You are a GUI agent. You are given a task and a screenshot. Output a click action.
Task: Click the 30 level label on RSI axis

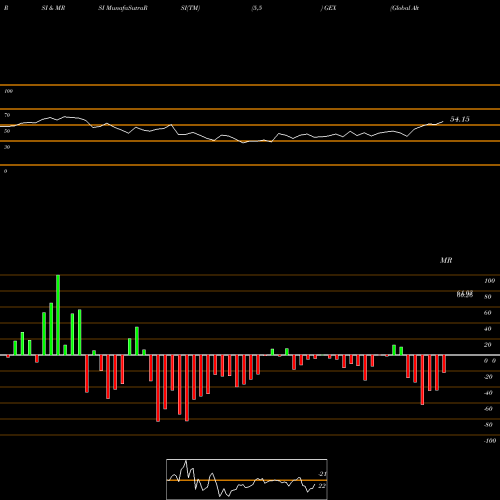tap(7, 147)
